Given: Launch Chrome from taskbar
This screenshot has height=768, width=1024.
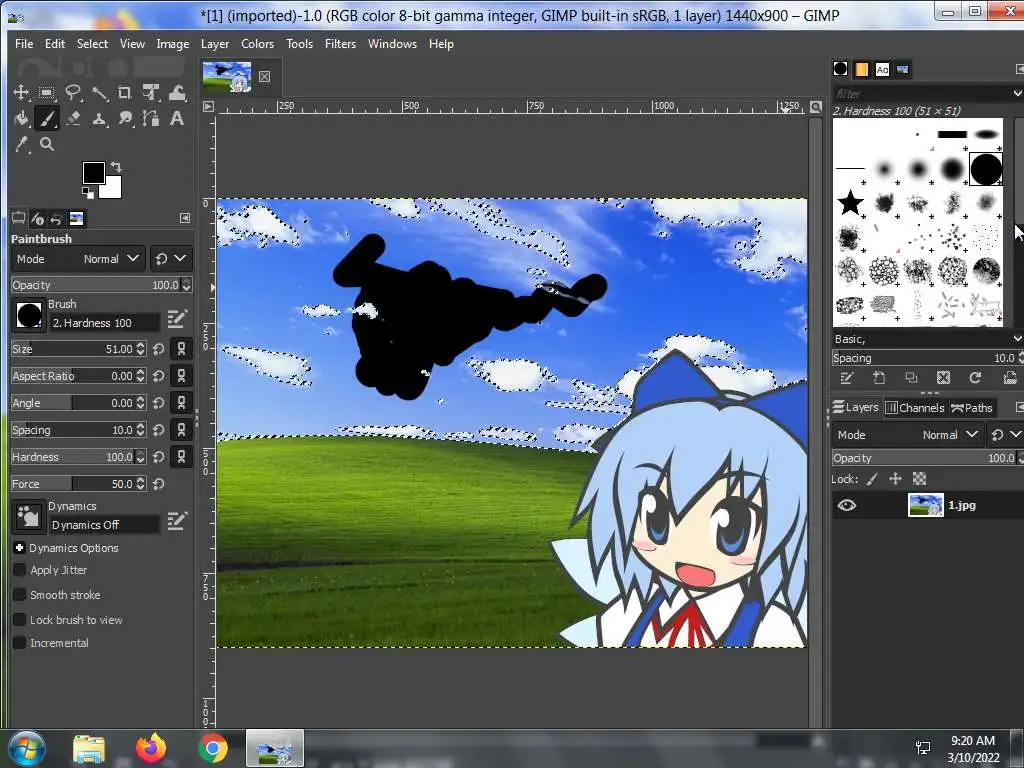Looking at the screenshot, I should click(x=212, y=748).
